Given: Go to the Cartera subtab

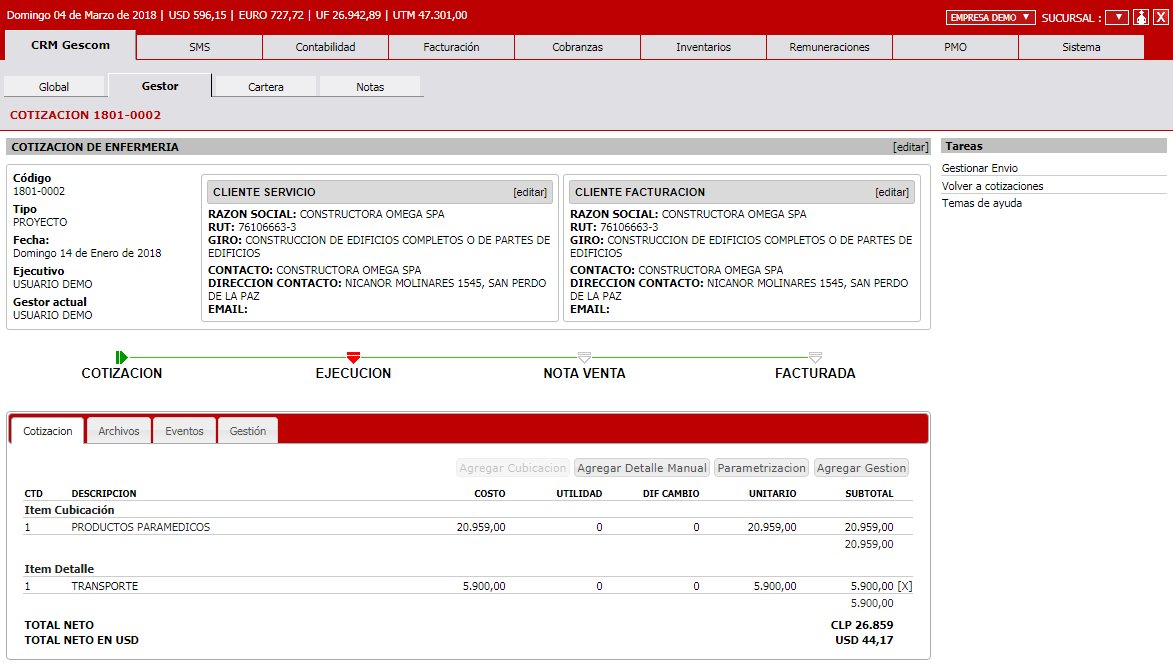Looking at the screenshot, I should pos(266,87).
